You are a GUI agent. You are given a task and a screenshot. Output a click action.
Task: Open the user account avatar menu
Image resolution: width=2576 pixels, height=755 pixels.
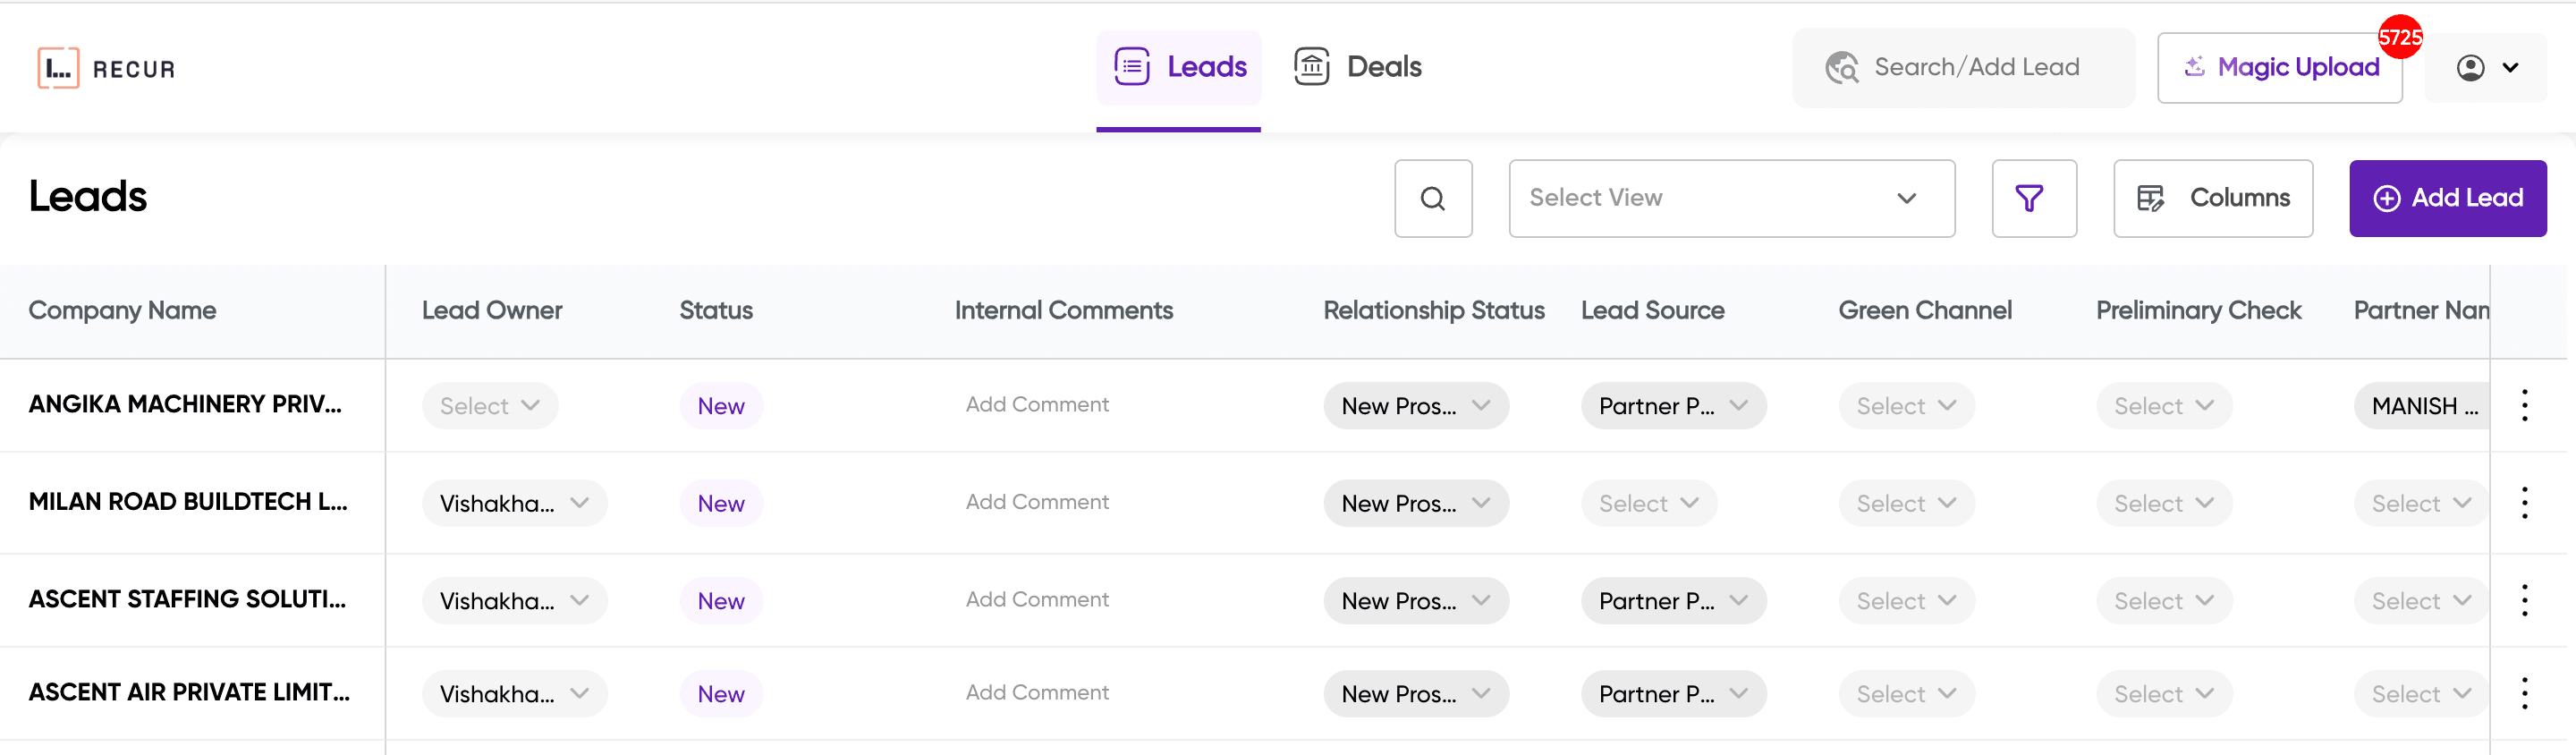pos(2470,67)
